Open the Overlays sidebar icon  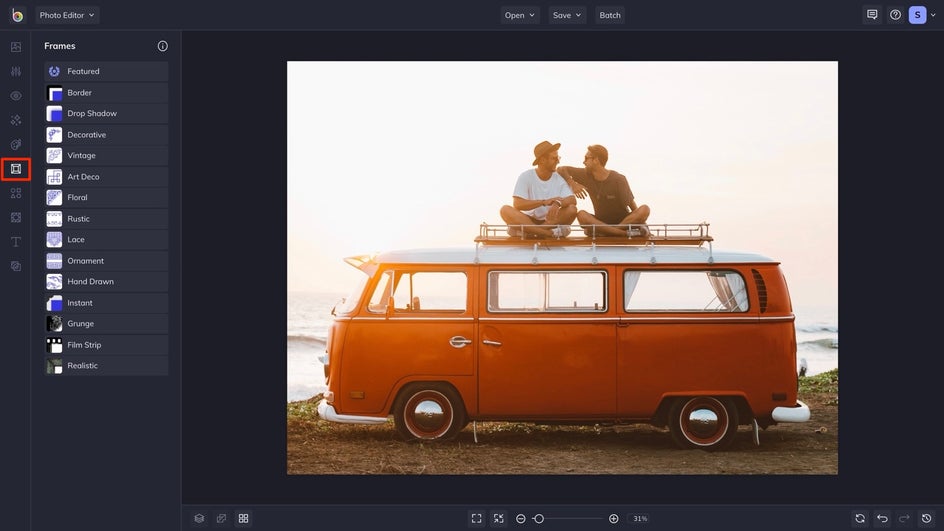pos(16,217)
